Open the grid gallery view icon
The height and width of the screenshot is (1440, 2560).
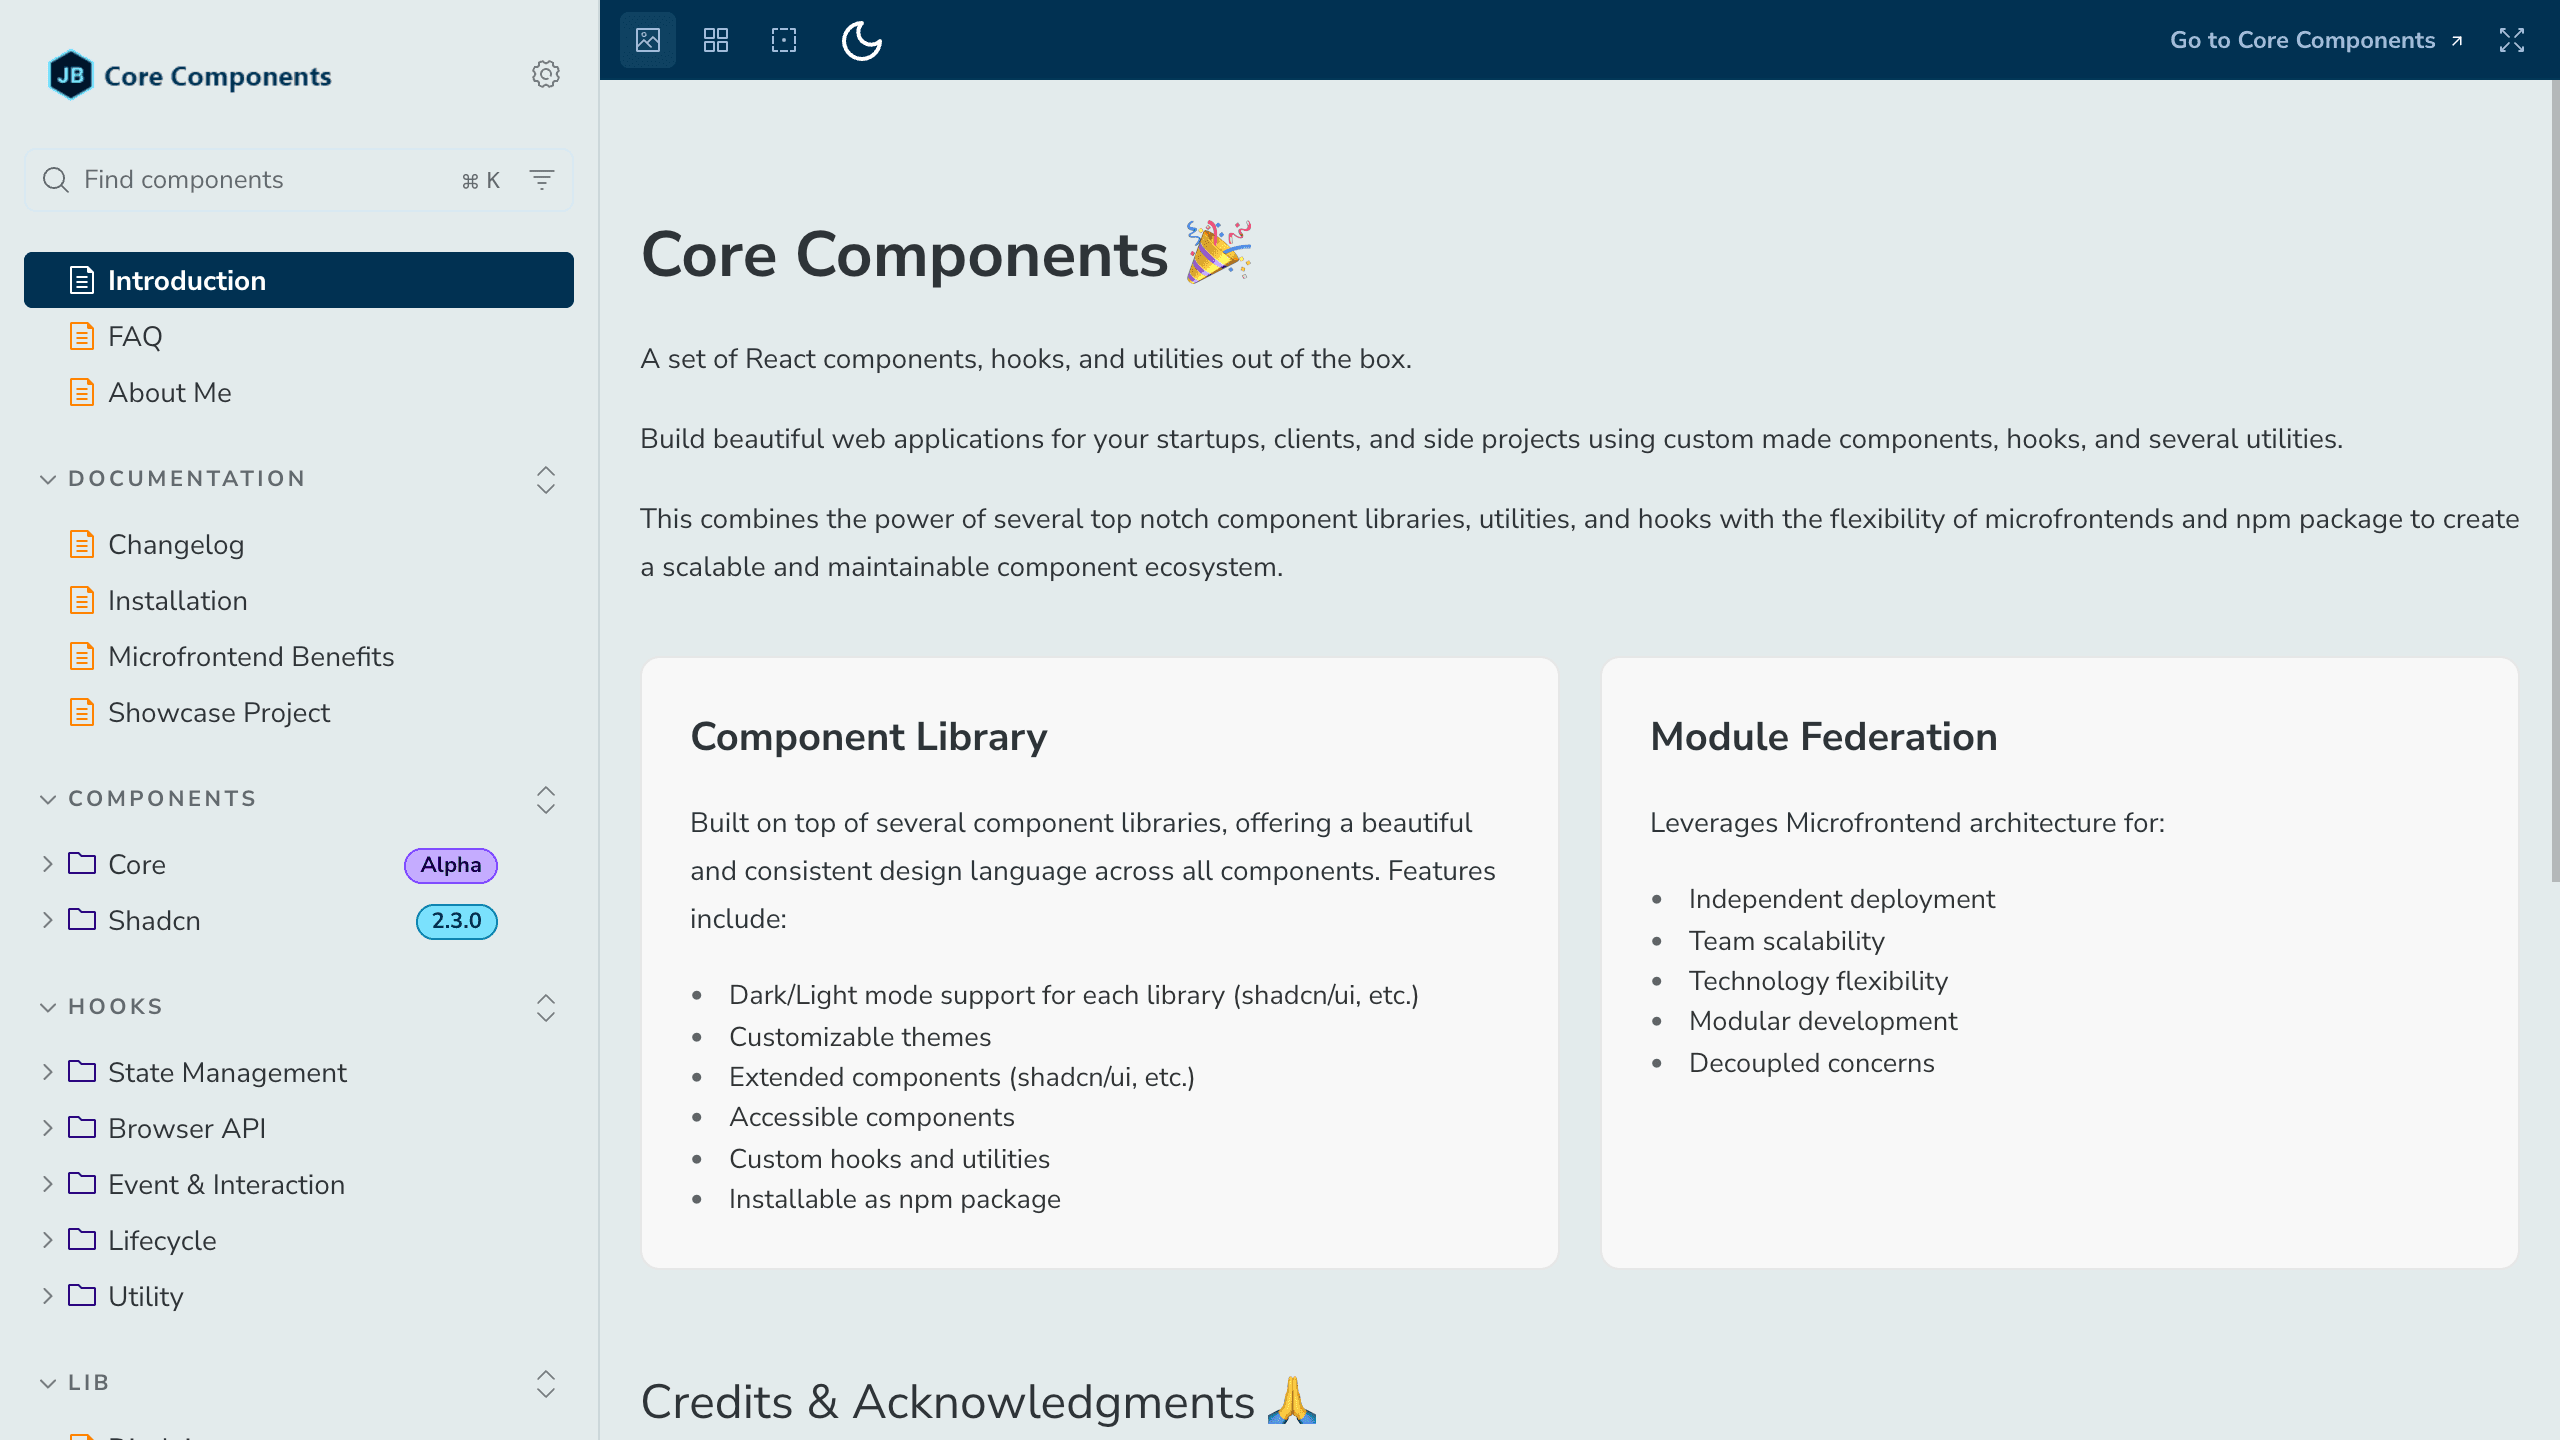(715, 40)
